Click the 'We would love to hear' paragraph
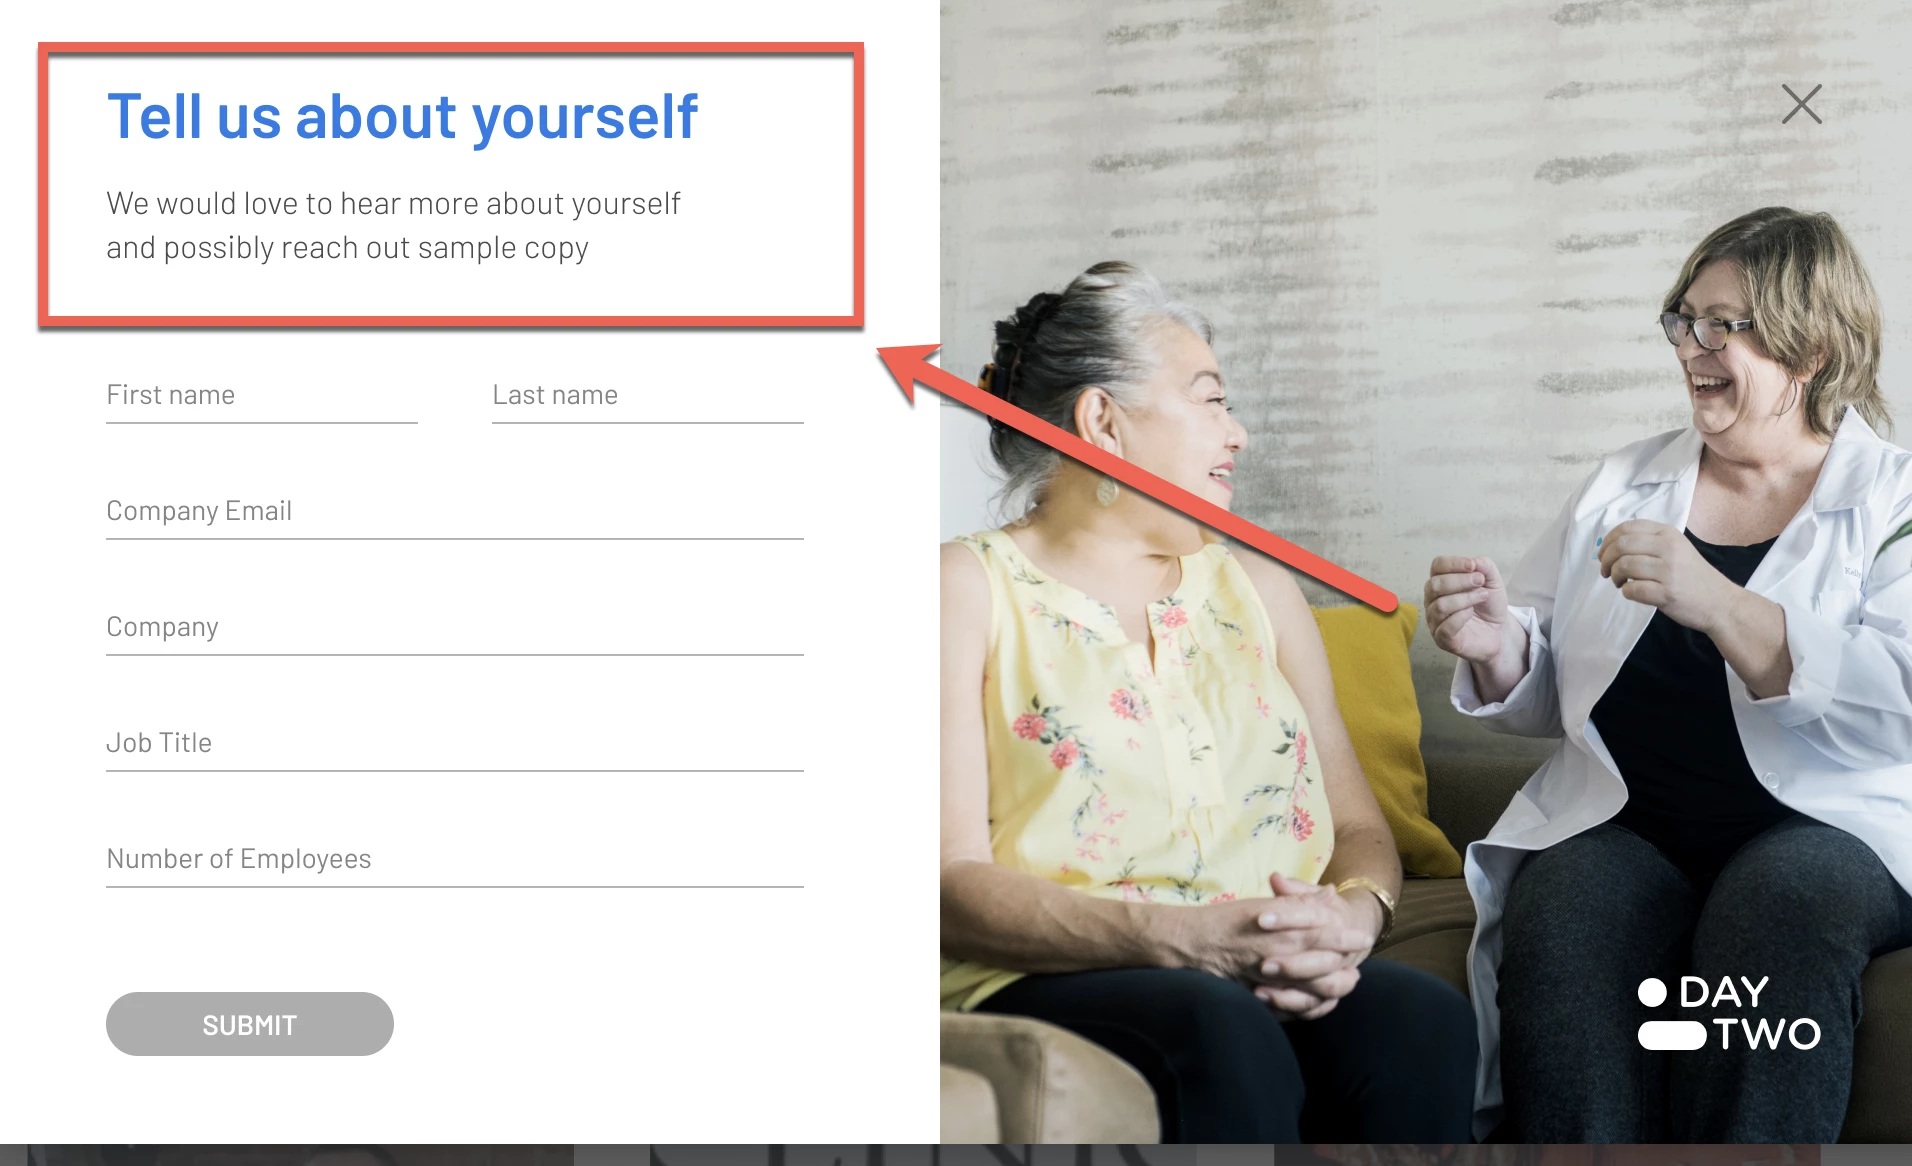The image size is (1912, 1166). point(393,225)
